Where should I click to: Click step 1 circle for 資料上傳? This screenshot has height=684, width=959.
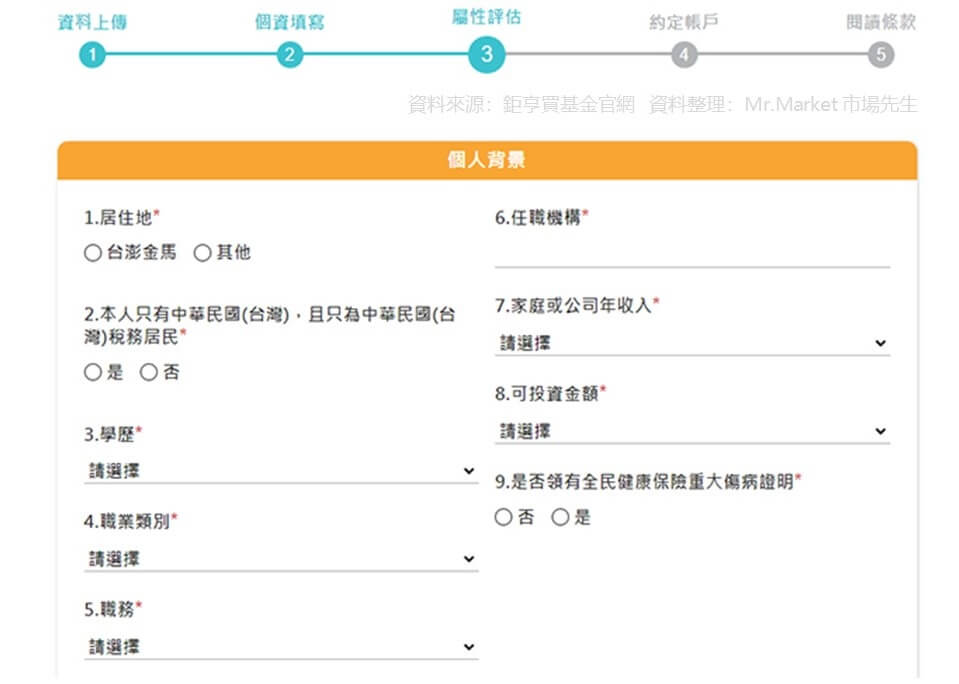point(92,54)
